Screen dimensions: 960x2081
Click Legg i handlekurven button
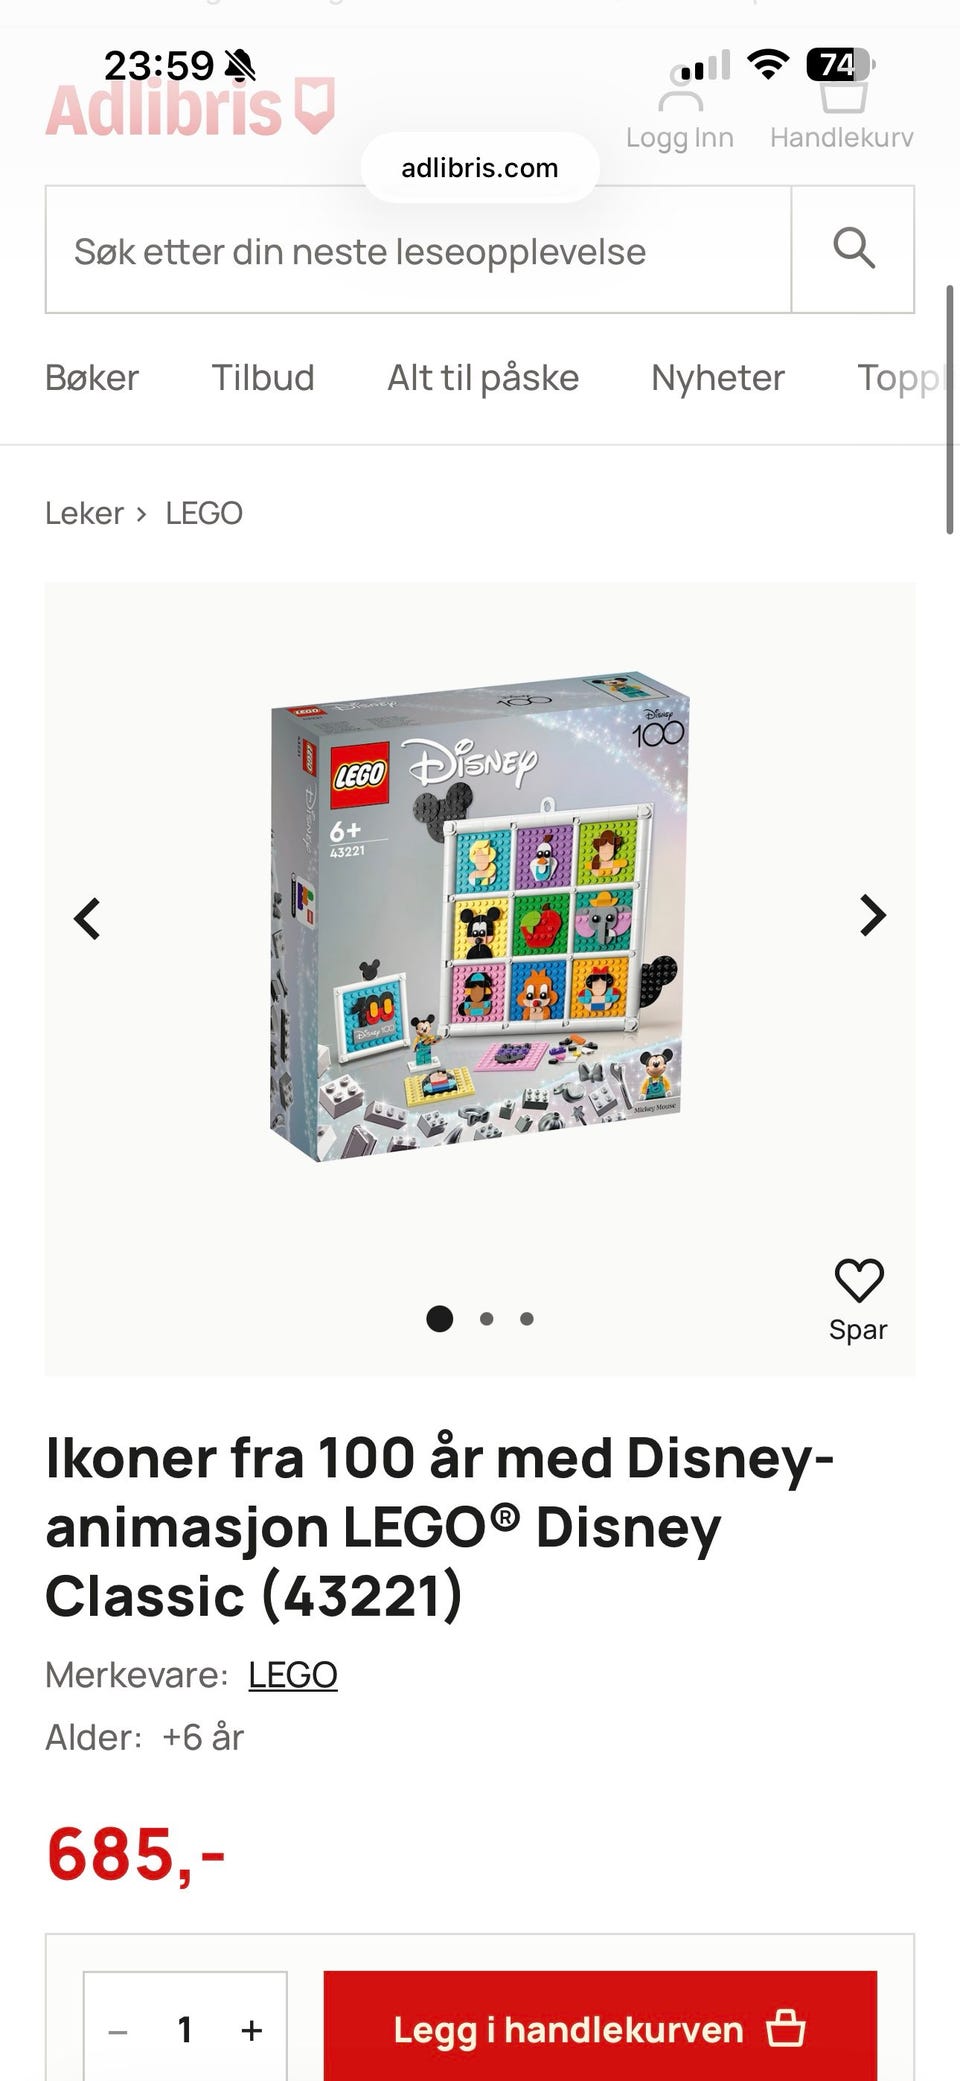(600, 2028)
